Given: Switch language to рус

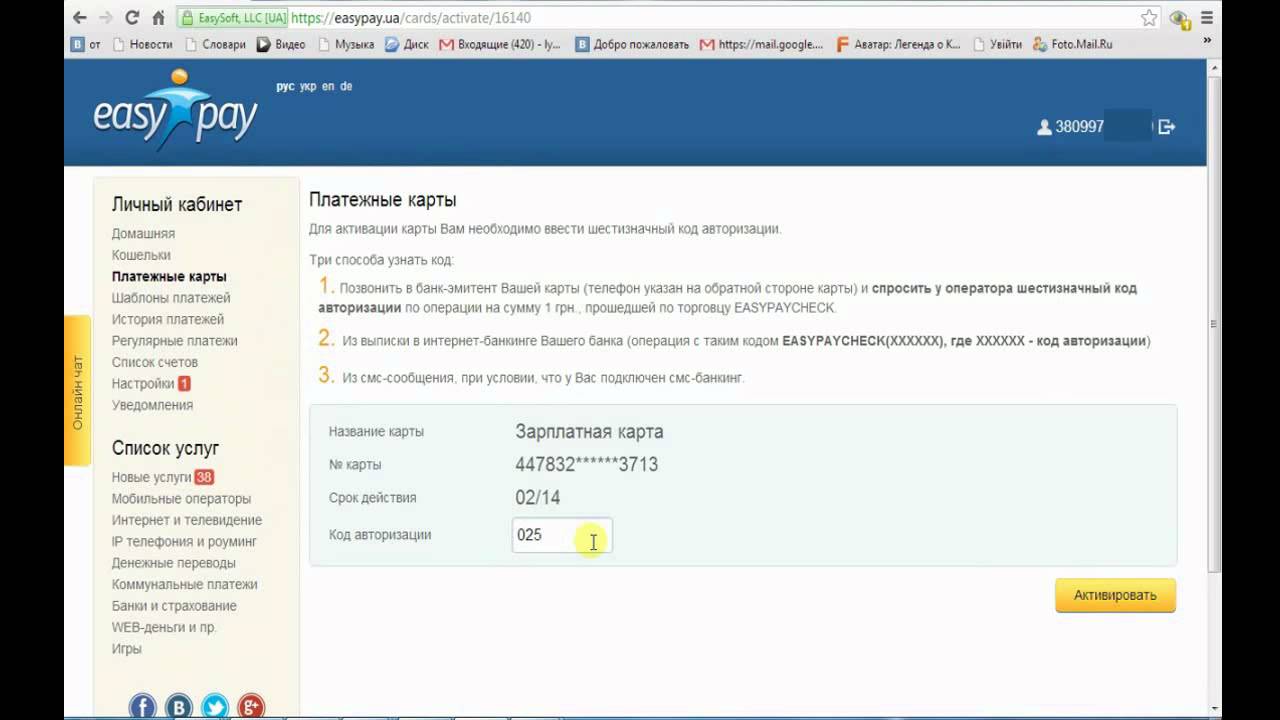Looking at the screenshot, I should 285,87.
